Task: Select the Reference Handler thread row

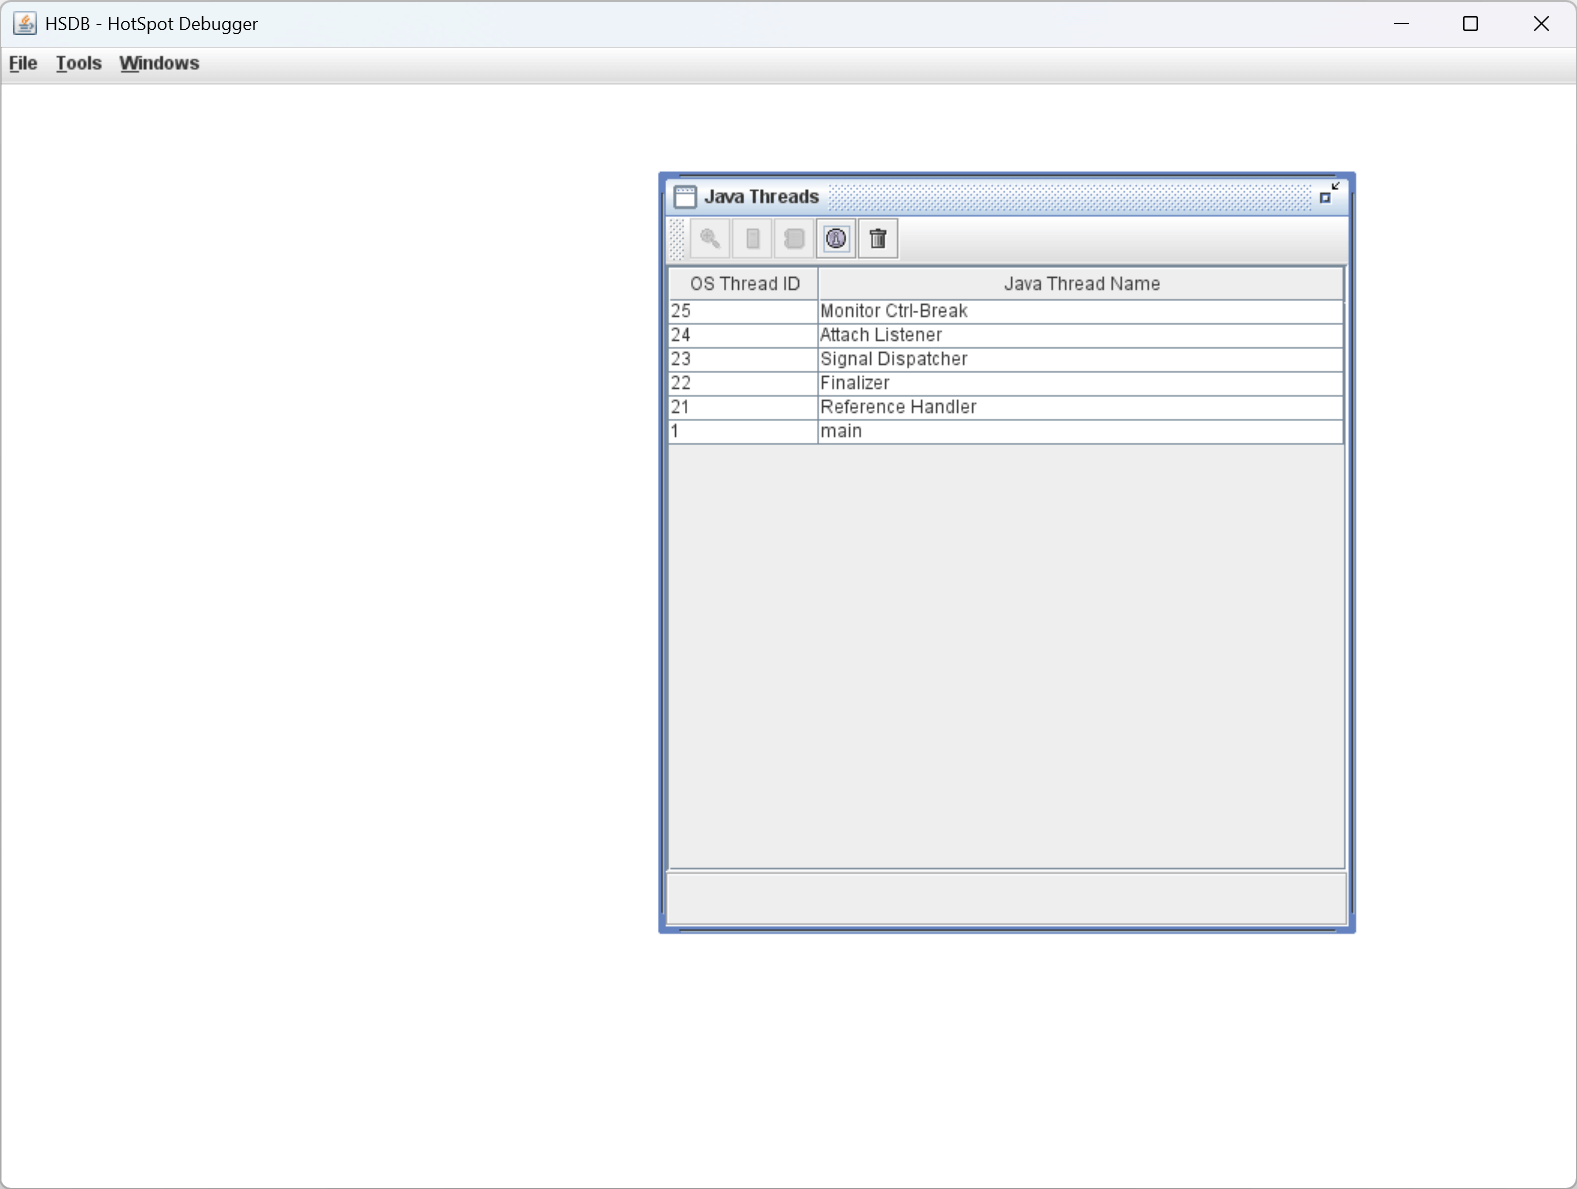Action: (x=1006, y=407)
